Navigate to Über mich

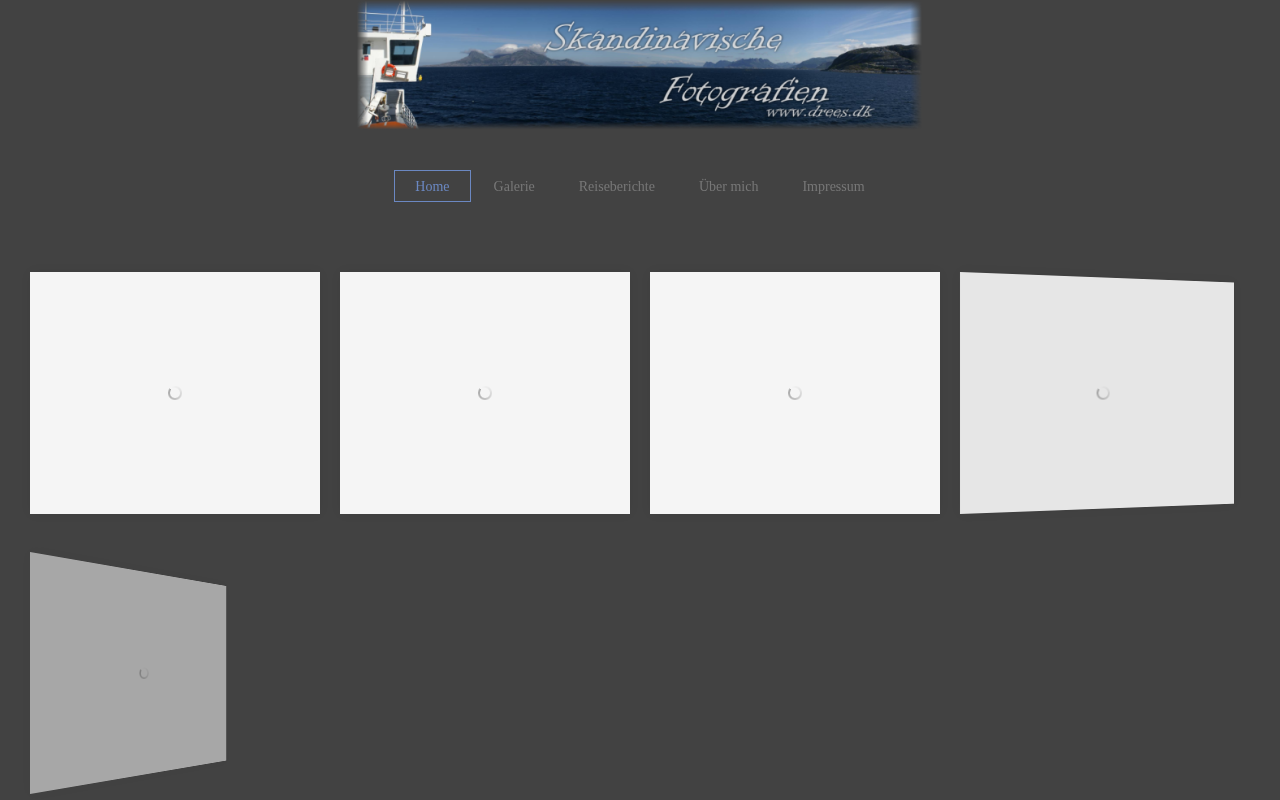(729, 186)
